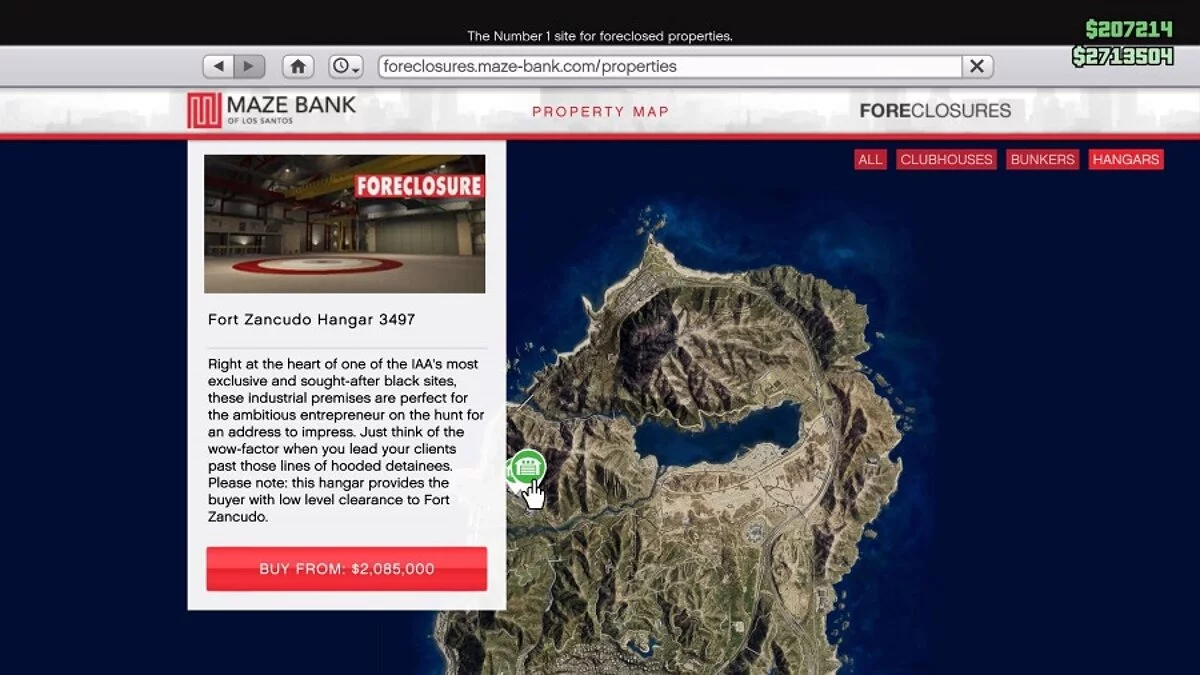1200x675 pixels.
Task: Filter the map by Hangars
Action: pos(1125,160)
